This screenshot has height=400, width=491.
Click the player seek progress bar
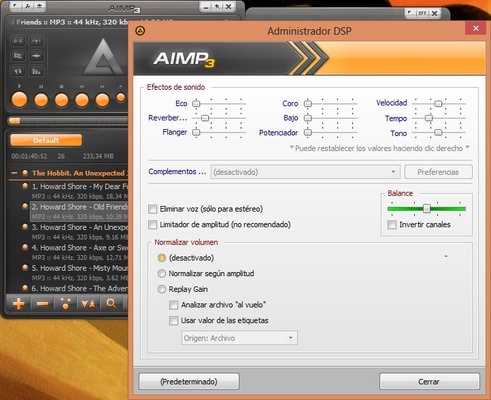tap(68, 121)
